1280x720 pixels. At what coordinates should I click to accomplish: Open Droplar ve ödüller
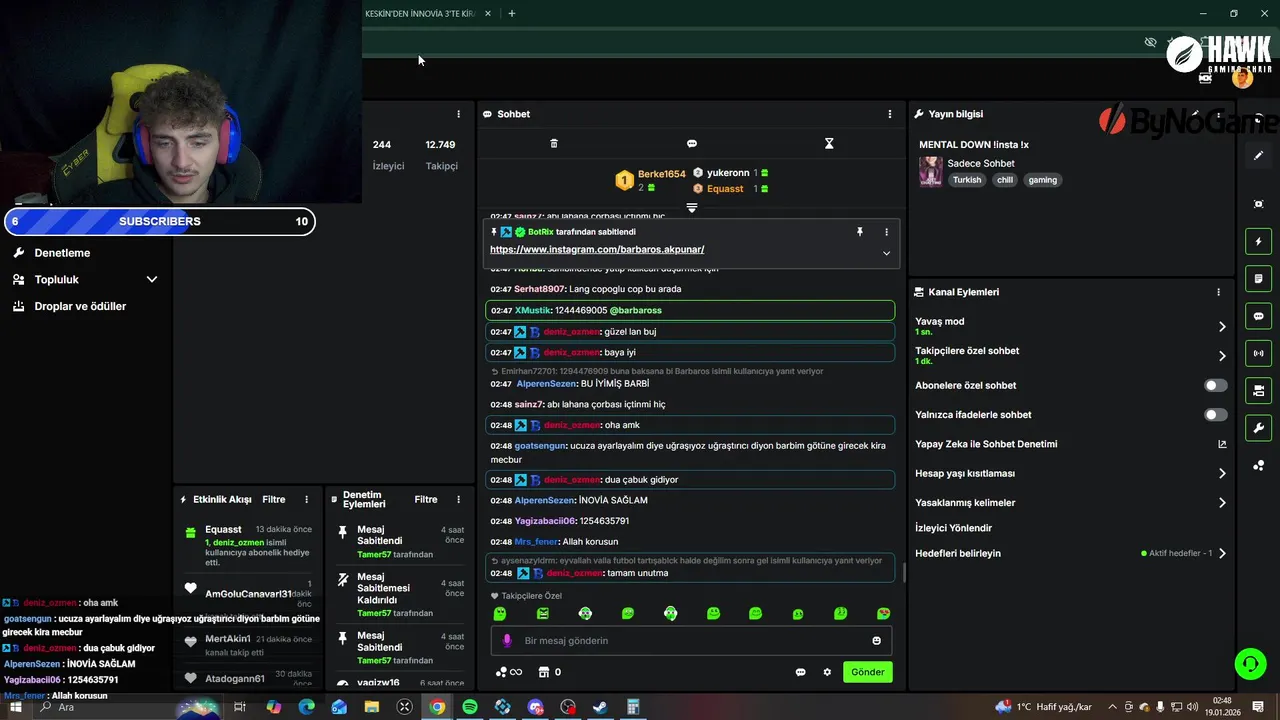[80, 306]
